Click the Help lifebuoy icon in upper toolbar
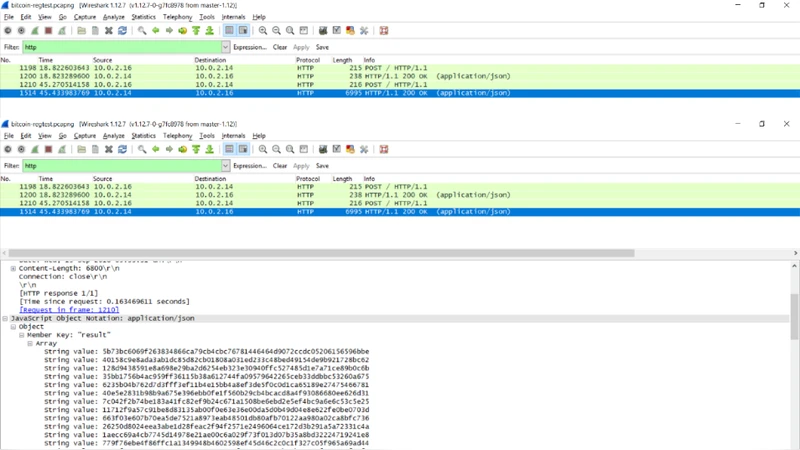This screenshot has height=450, width=800. [x=384, y=31]
